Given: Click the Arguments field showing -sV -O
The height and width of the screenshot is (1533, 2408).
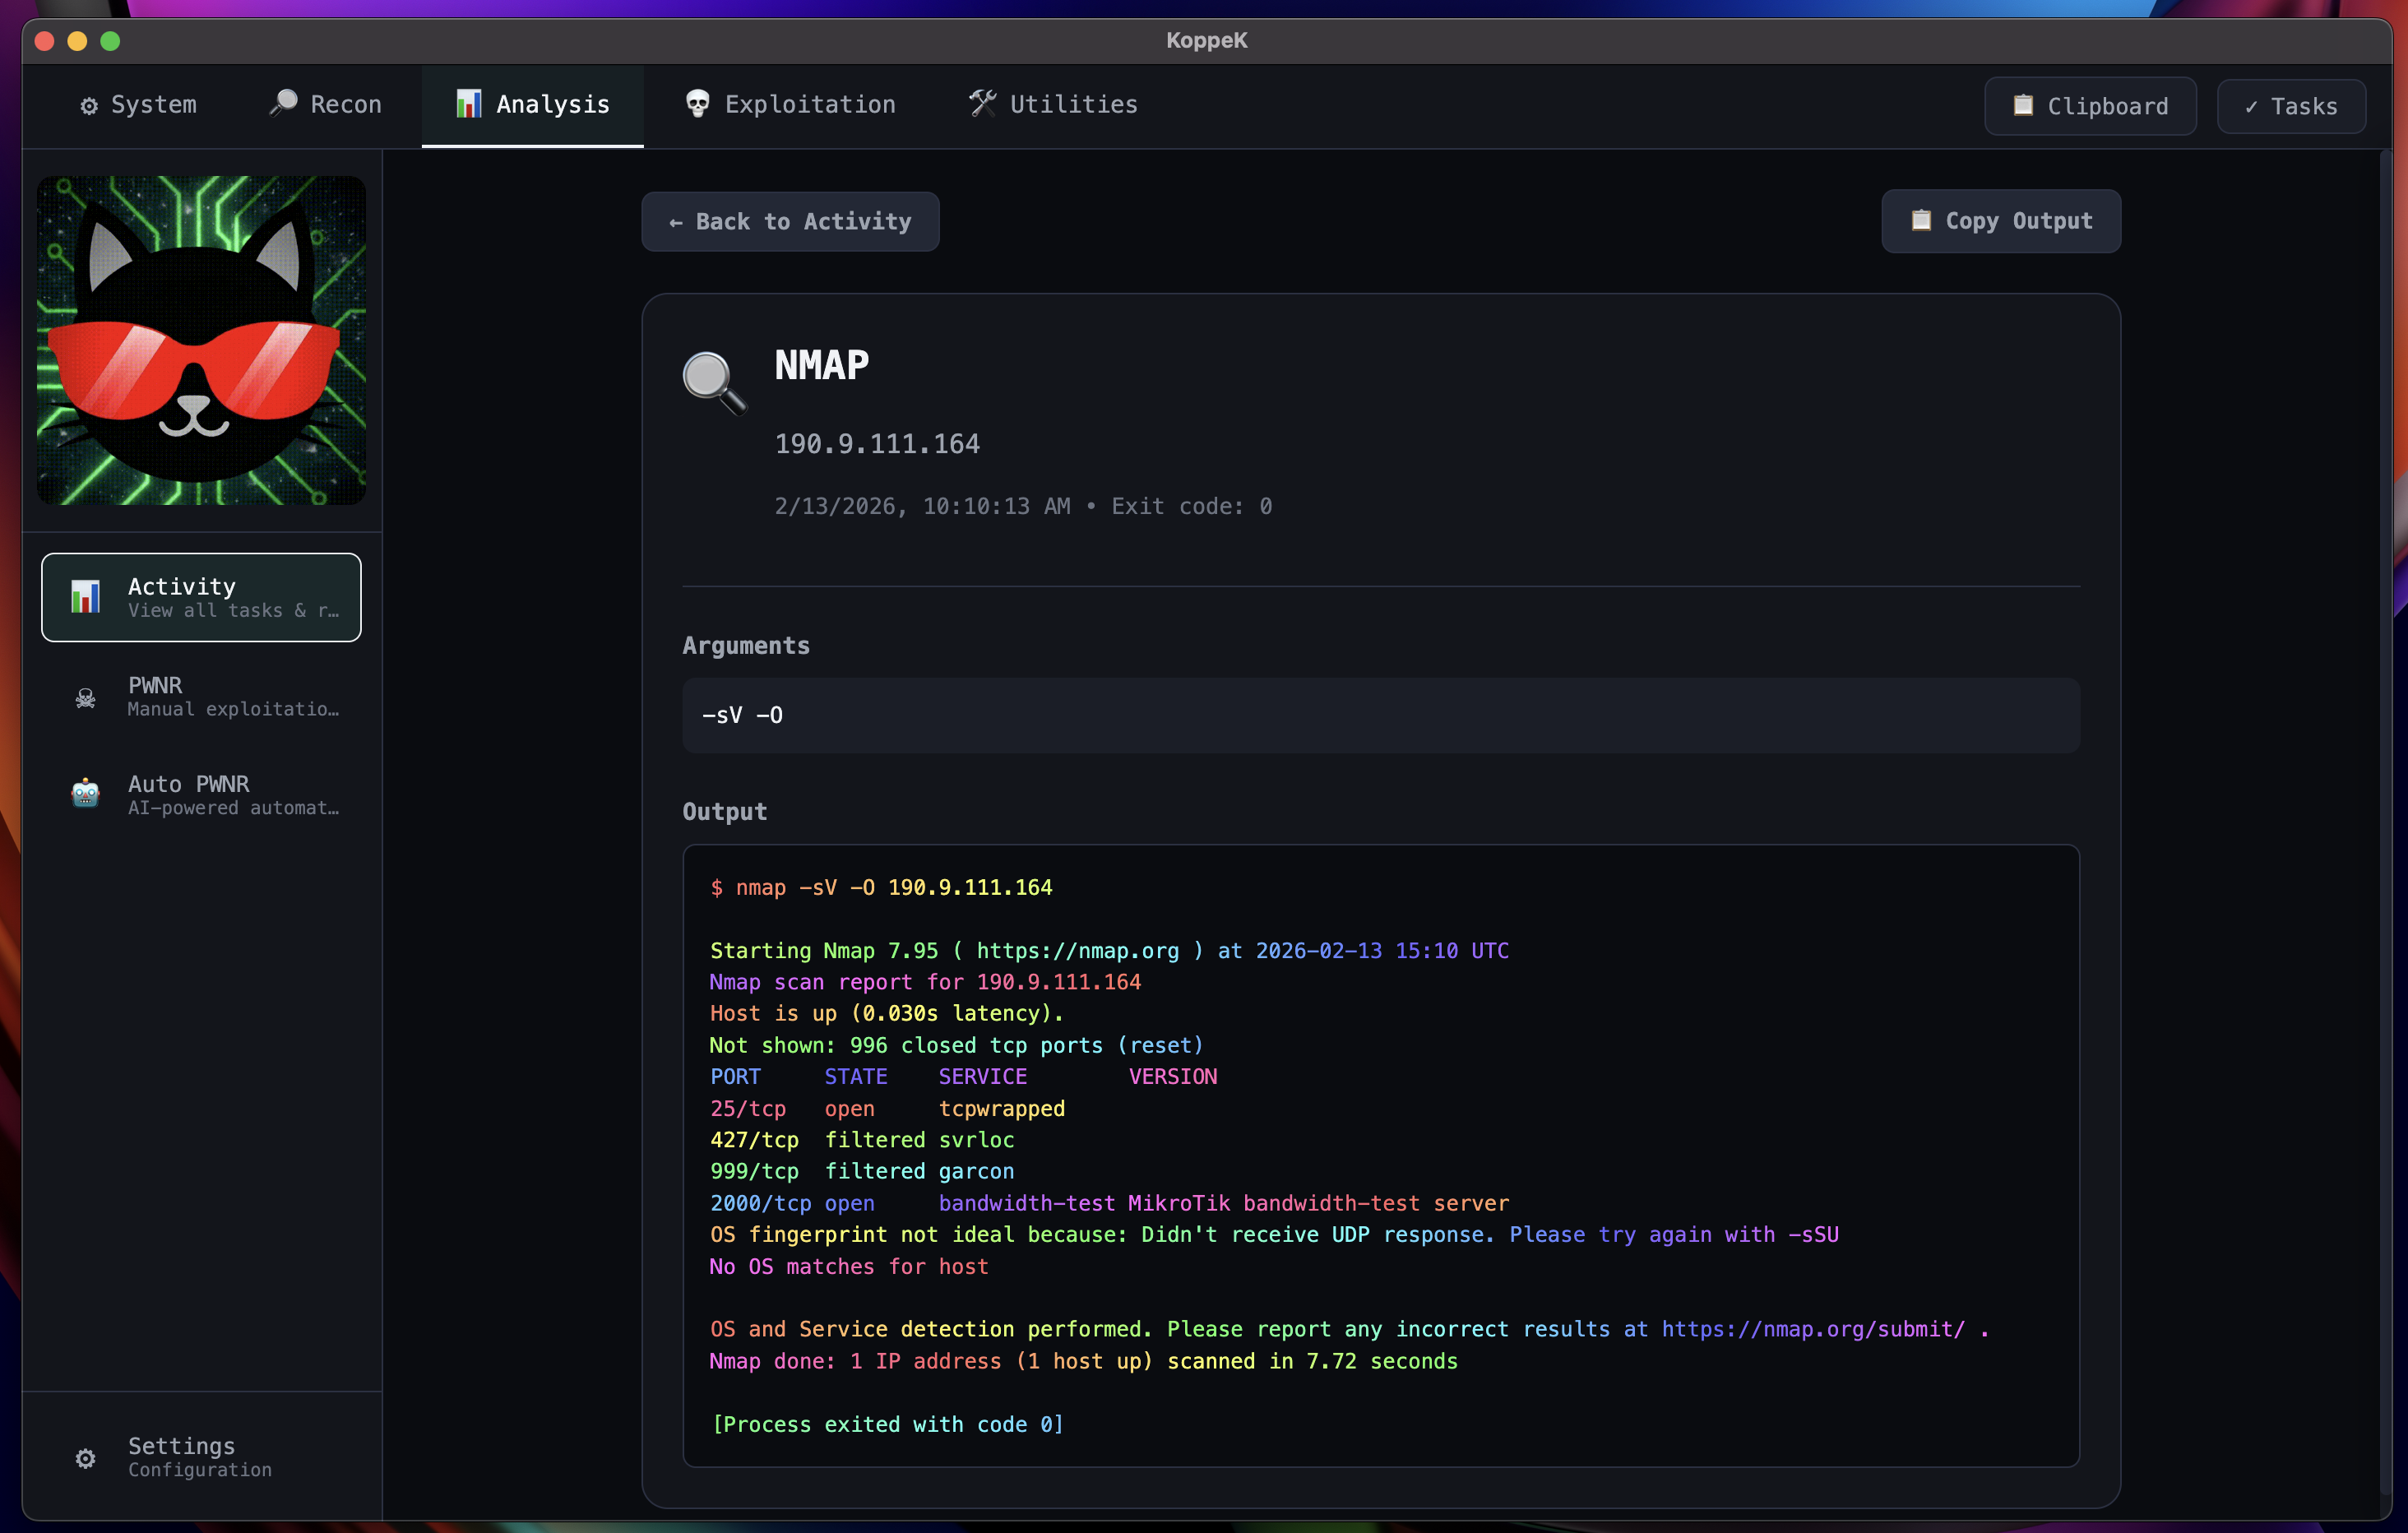Looking at the screenshot, I should tap(1380, 715).
